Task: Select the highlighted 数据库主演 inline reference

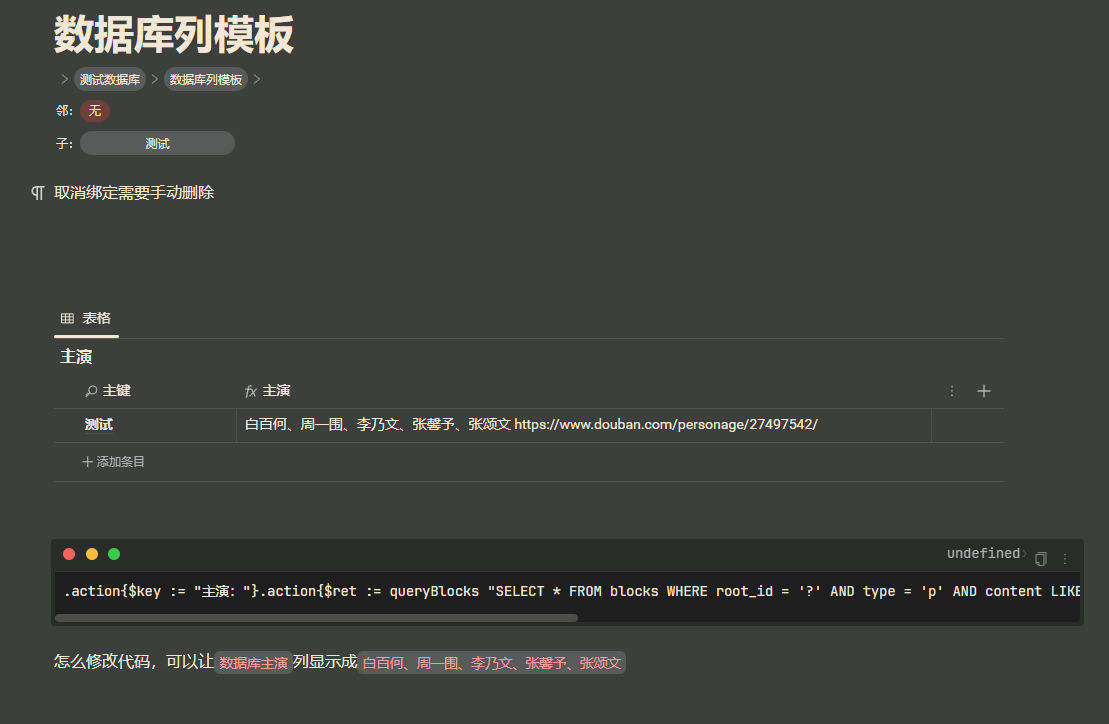Action: click(252, 662)
